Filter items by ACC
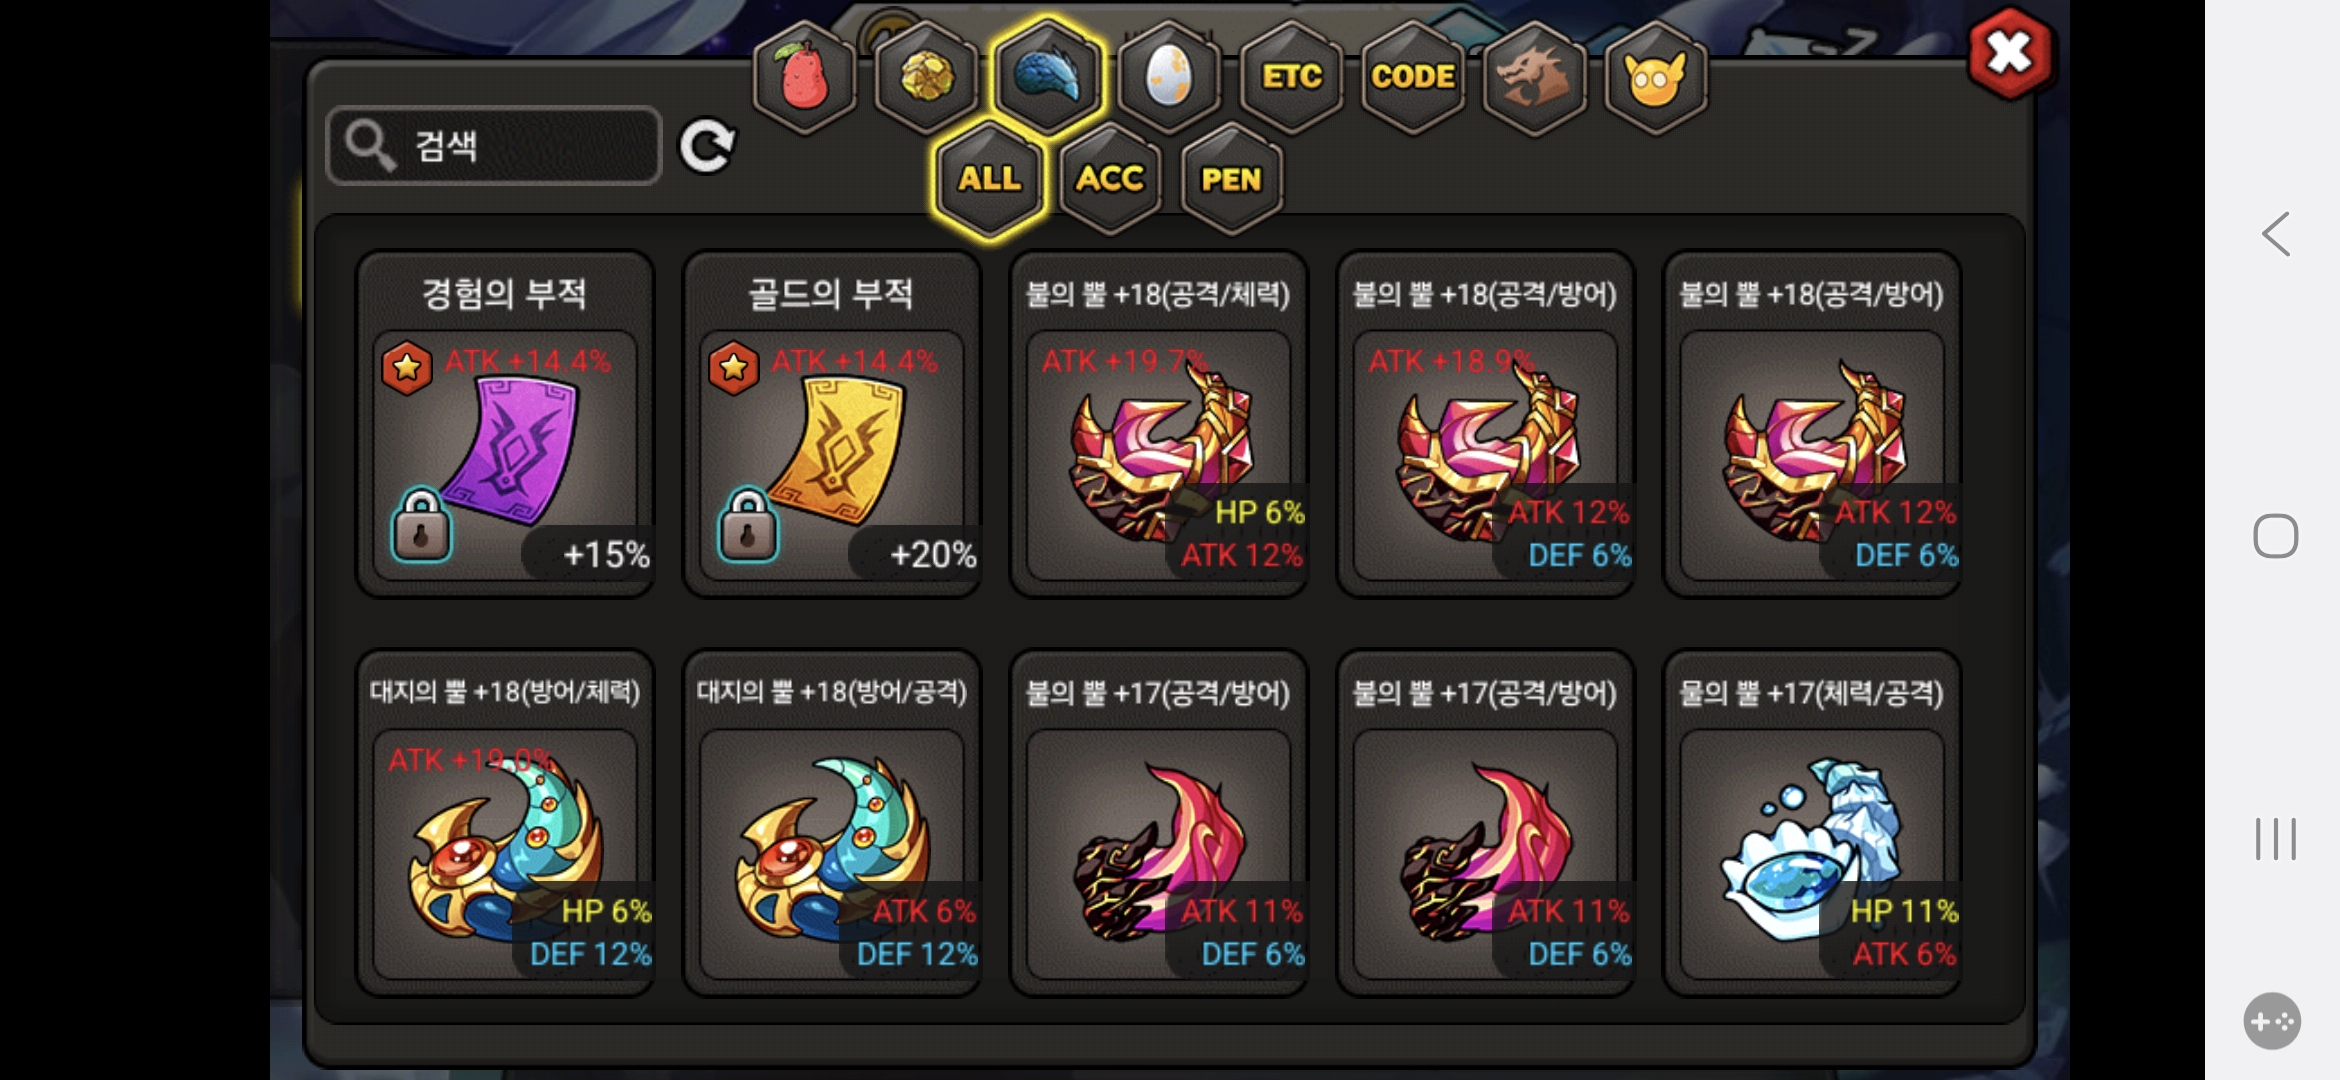Viewport: 2340px width, 1080px height. pos(1110,180)
